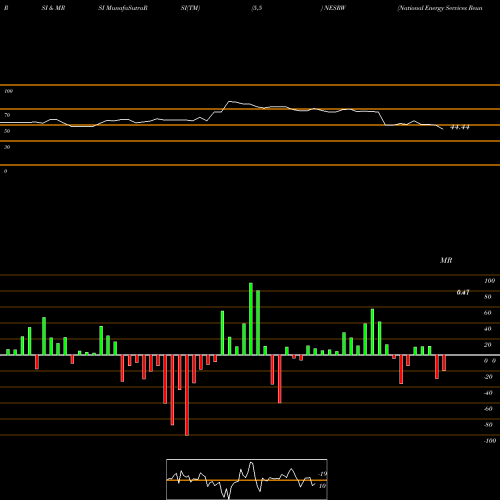Click the RSI level label 30
The height and width of the screenshot is (500, 500).
(x=7, y=147)
